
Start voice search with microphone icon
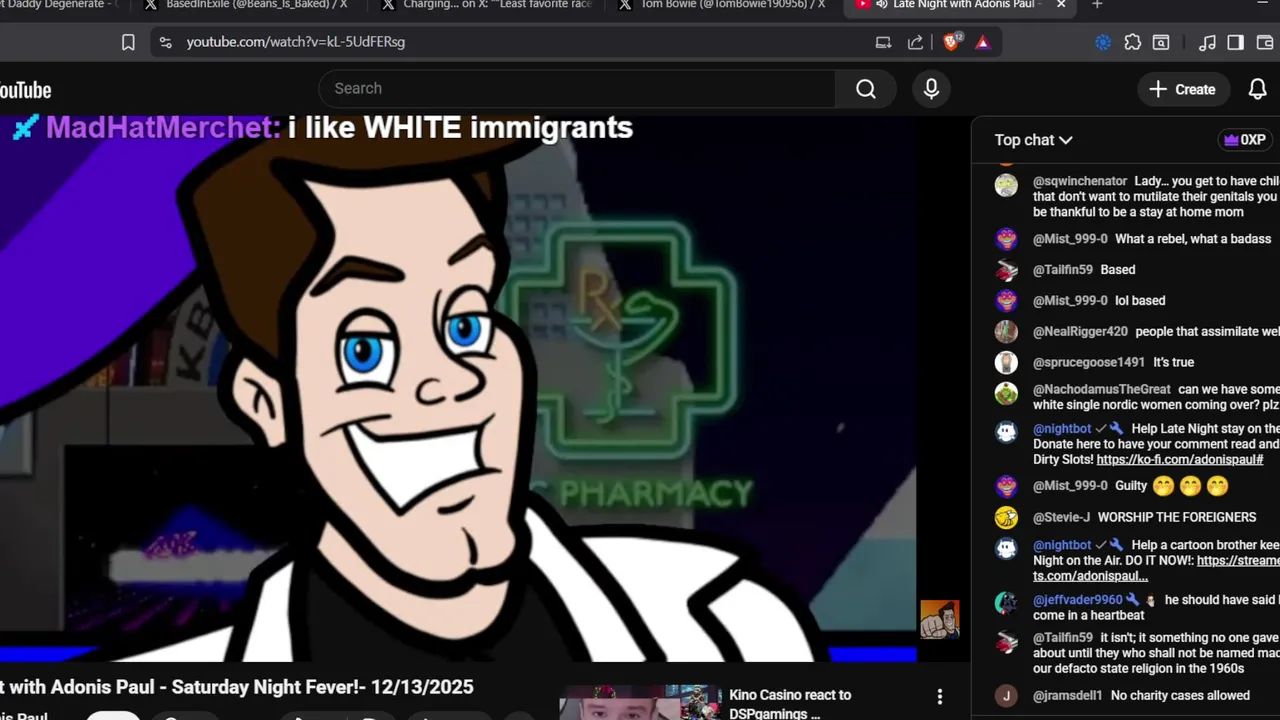click(x=931, y=89)
